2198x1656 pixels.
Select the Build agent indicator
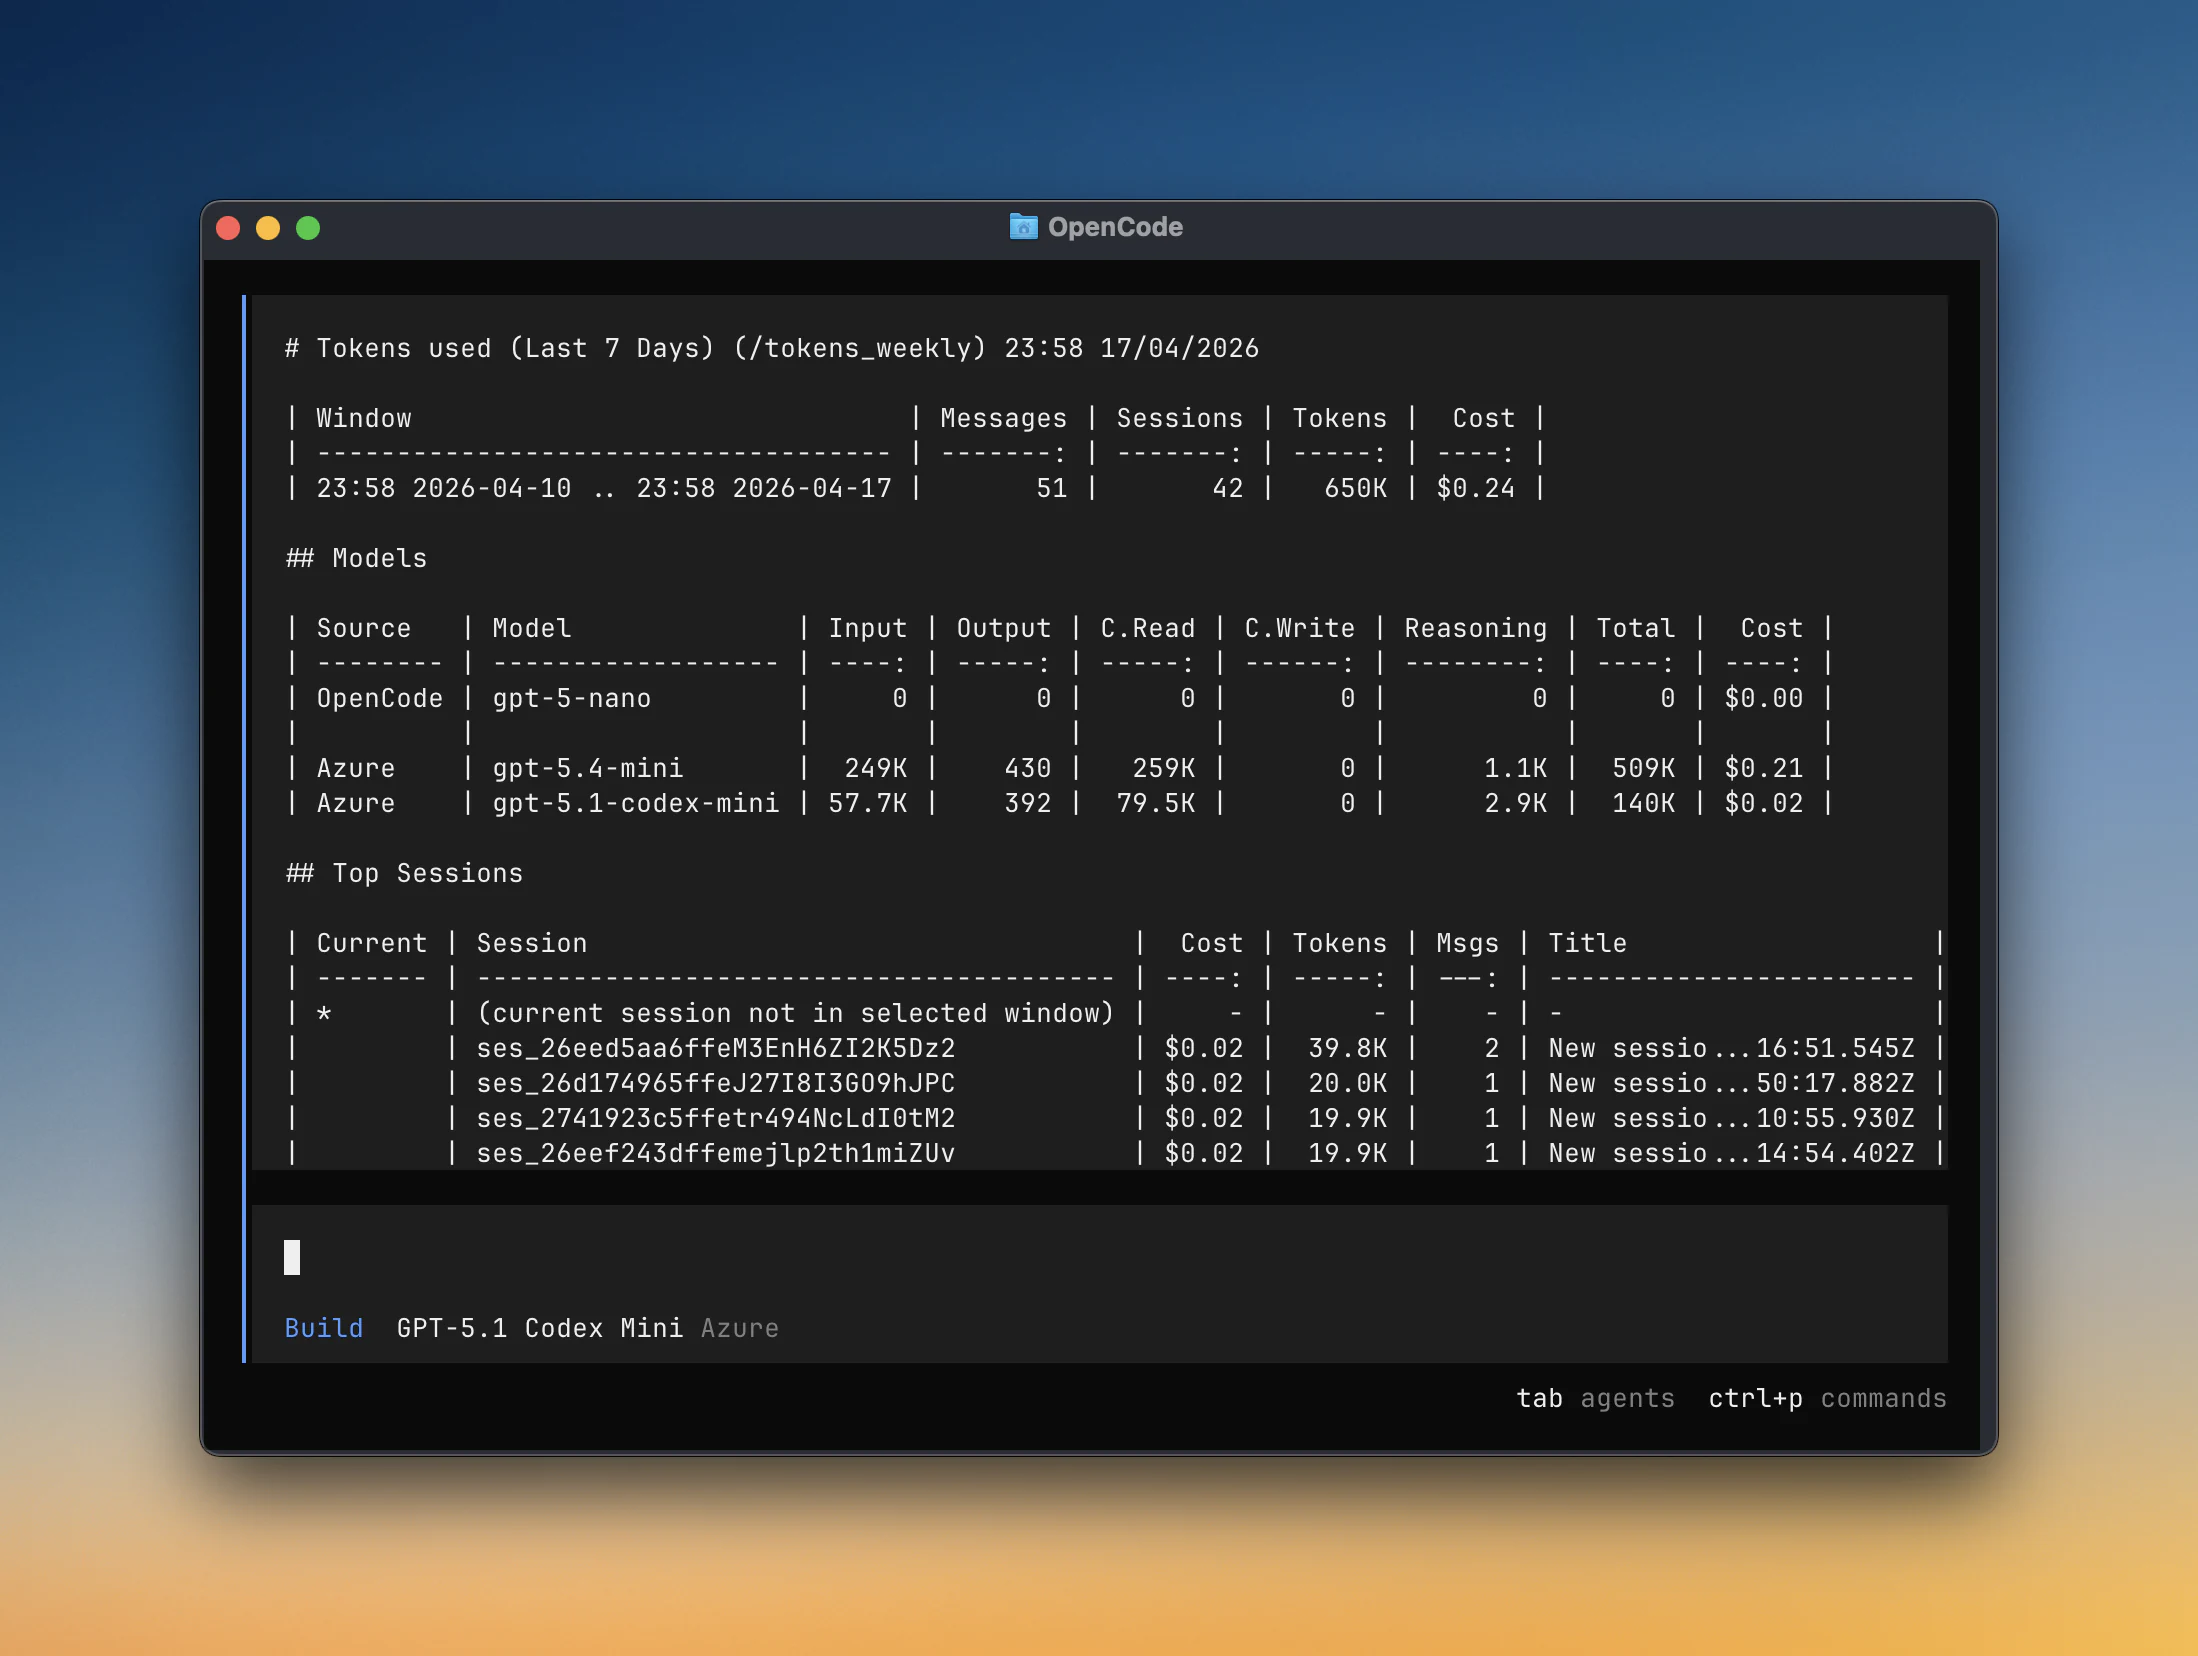click(x=323, y=1328)
